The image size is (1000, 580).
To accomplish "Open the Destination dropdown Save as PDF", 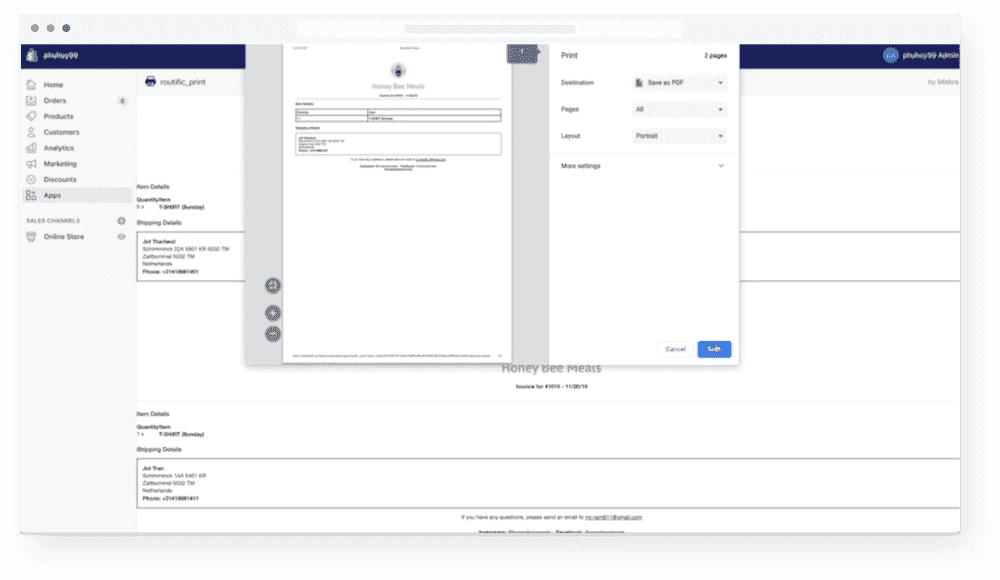I will tap(679, 83).
